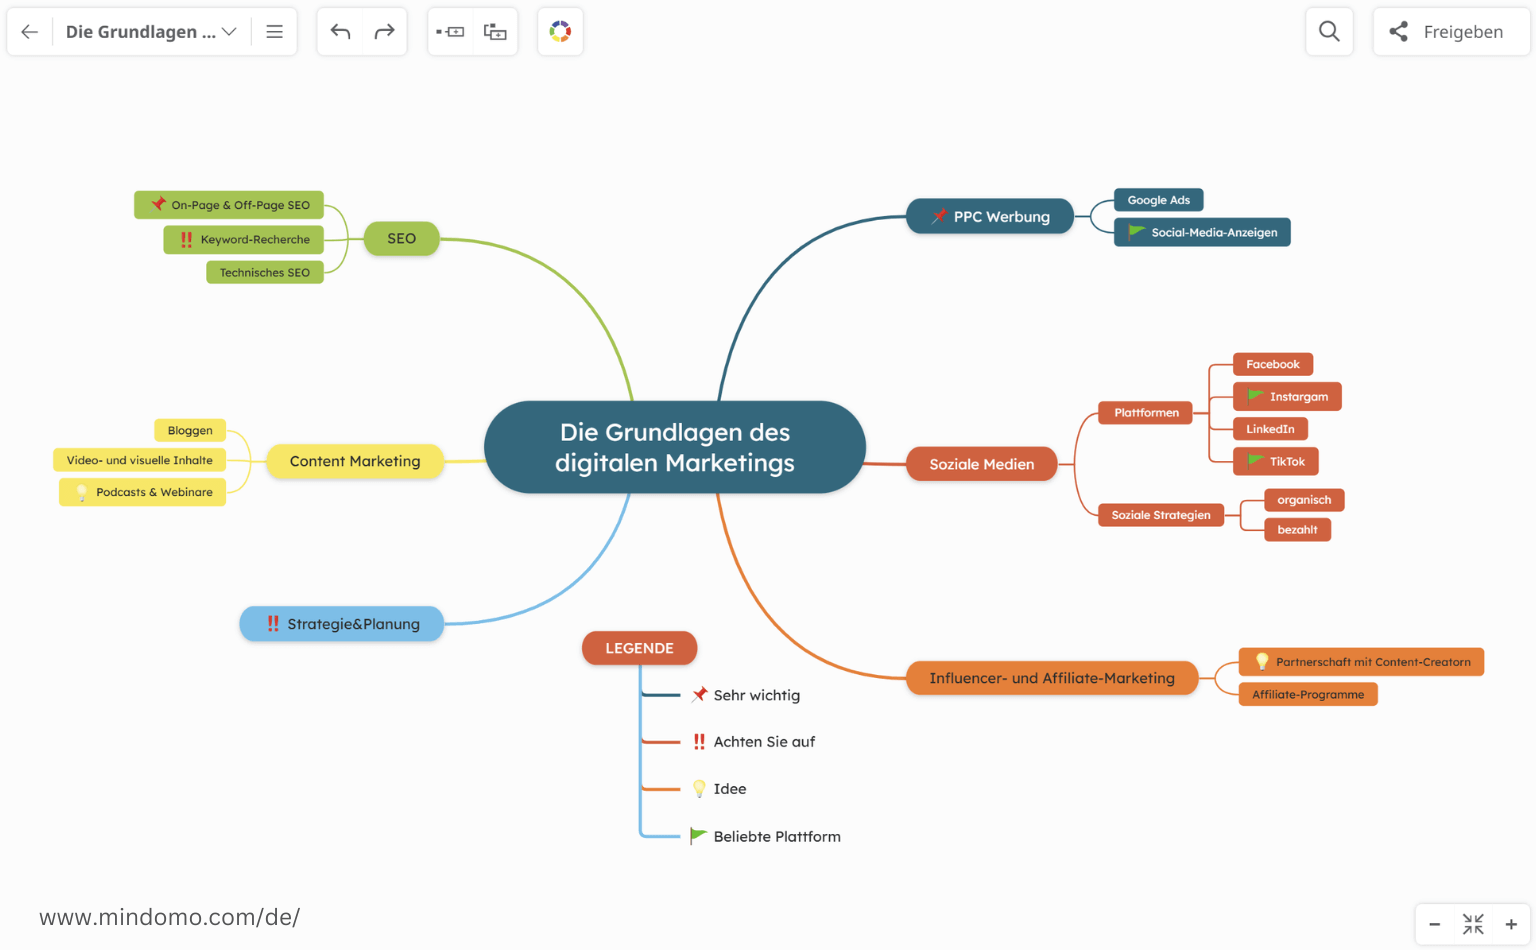Click On-Page & Off-Page SEO label text
Viewport: 1536px width, 950px height.
coord(240,205)
